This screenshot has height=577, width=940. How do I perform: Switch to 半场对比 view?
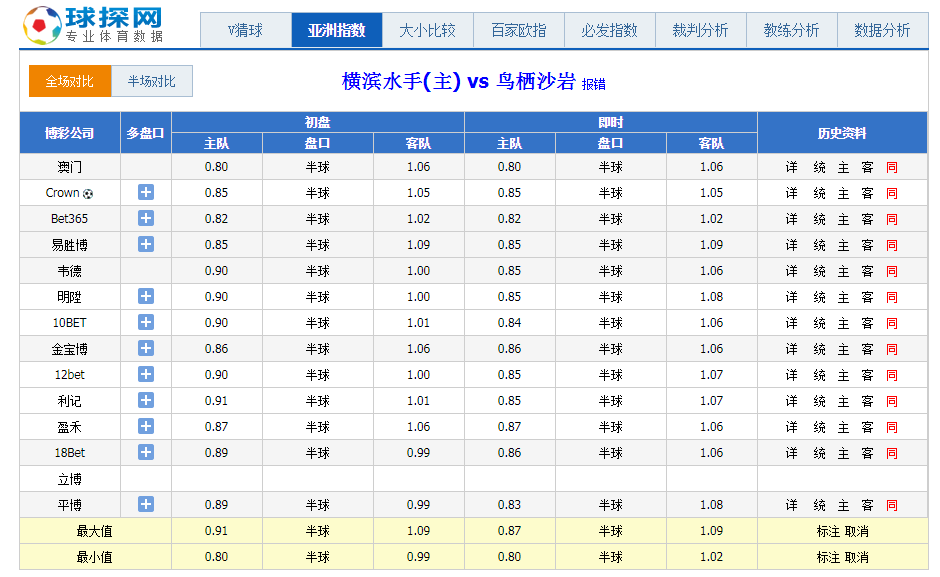coord(152,81)
